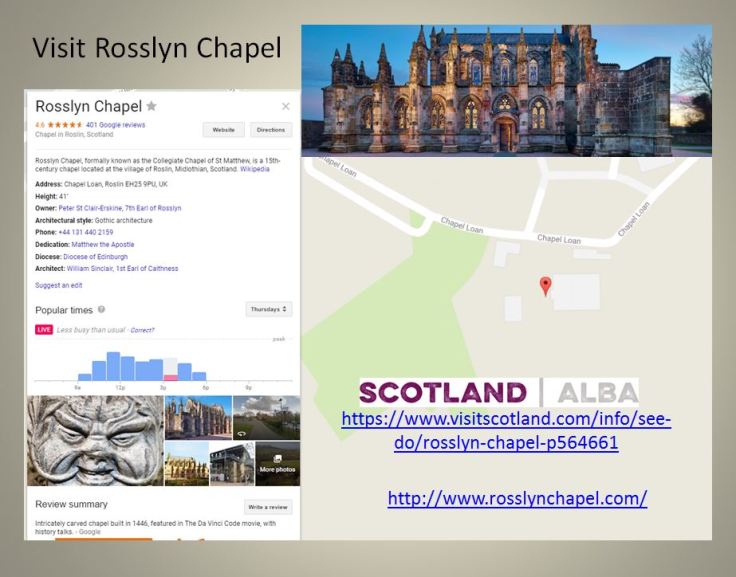Select the LIVE badge in Popular times
736x577 pixels.
pos(44,330)
